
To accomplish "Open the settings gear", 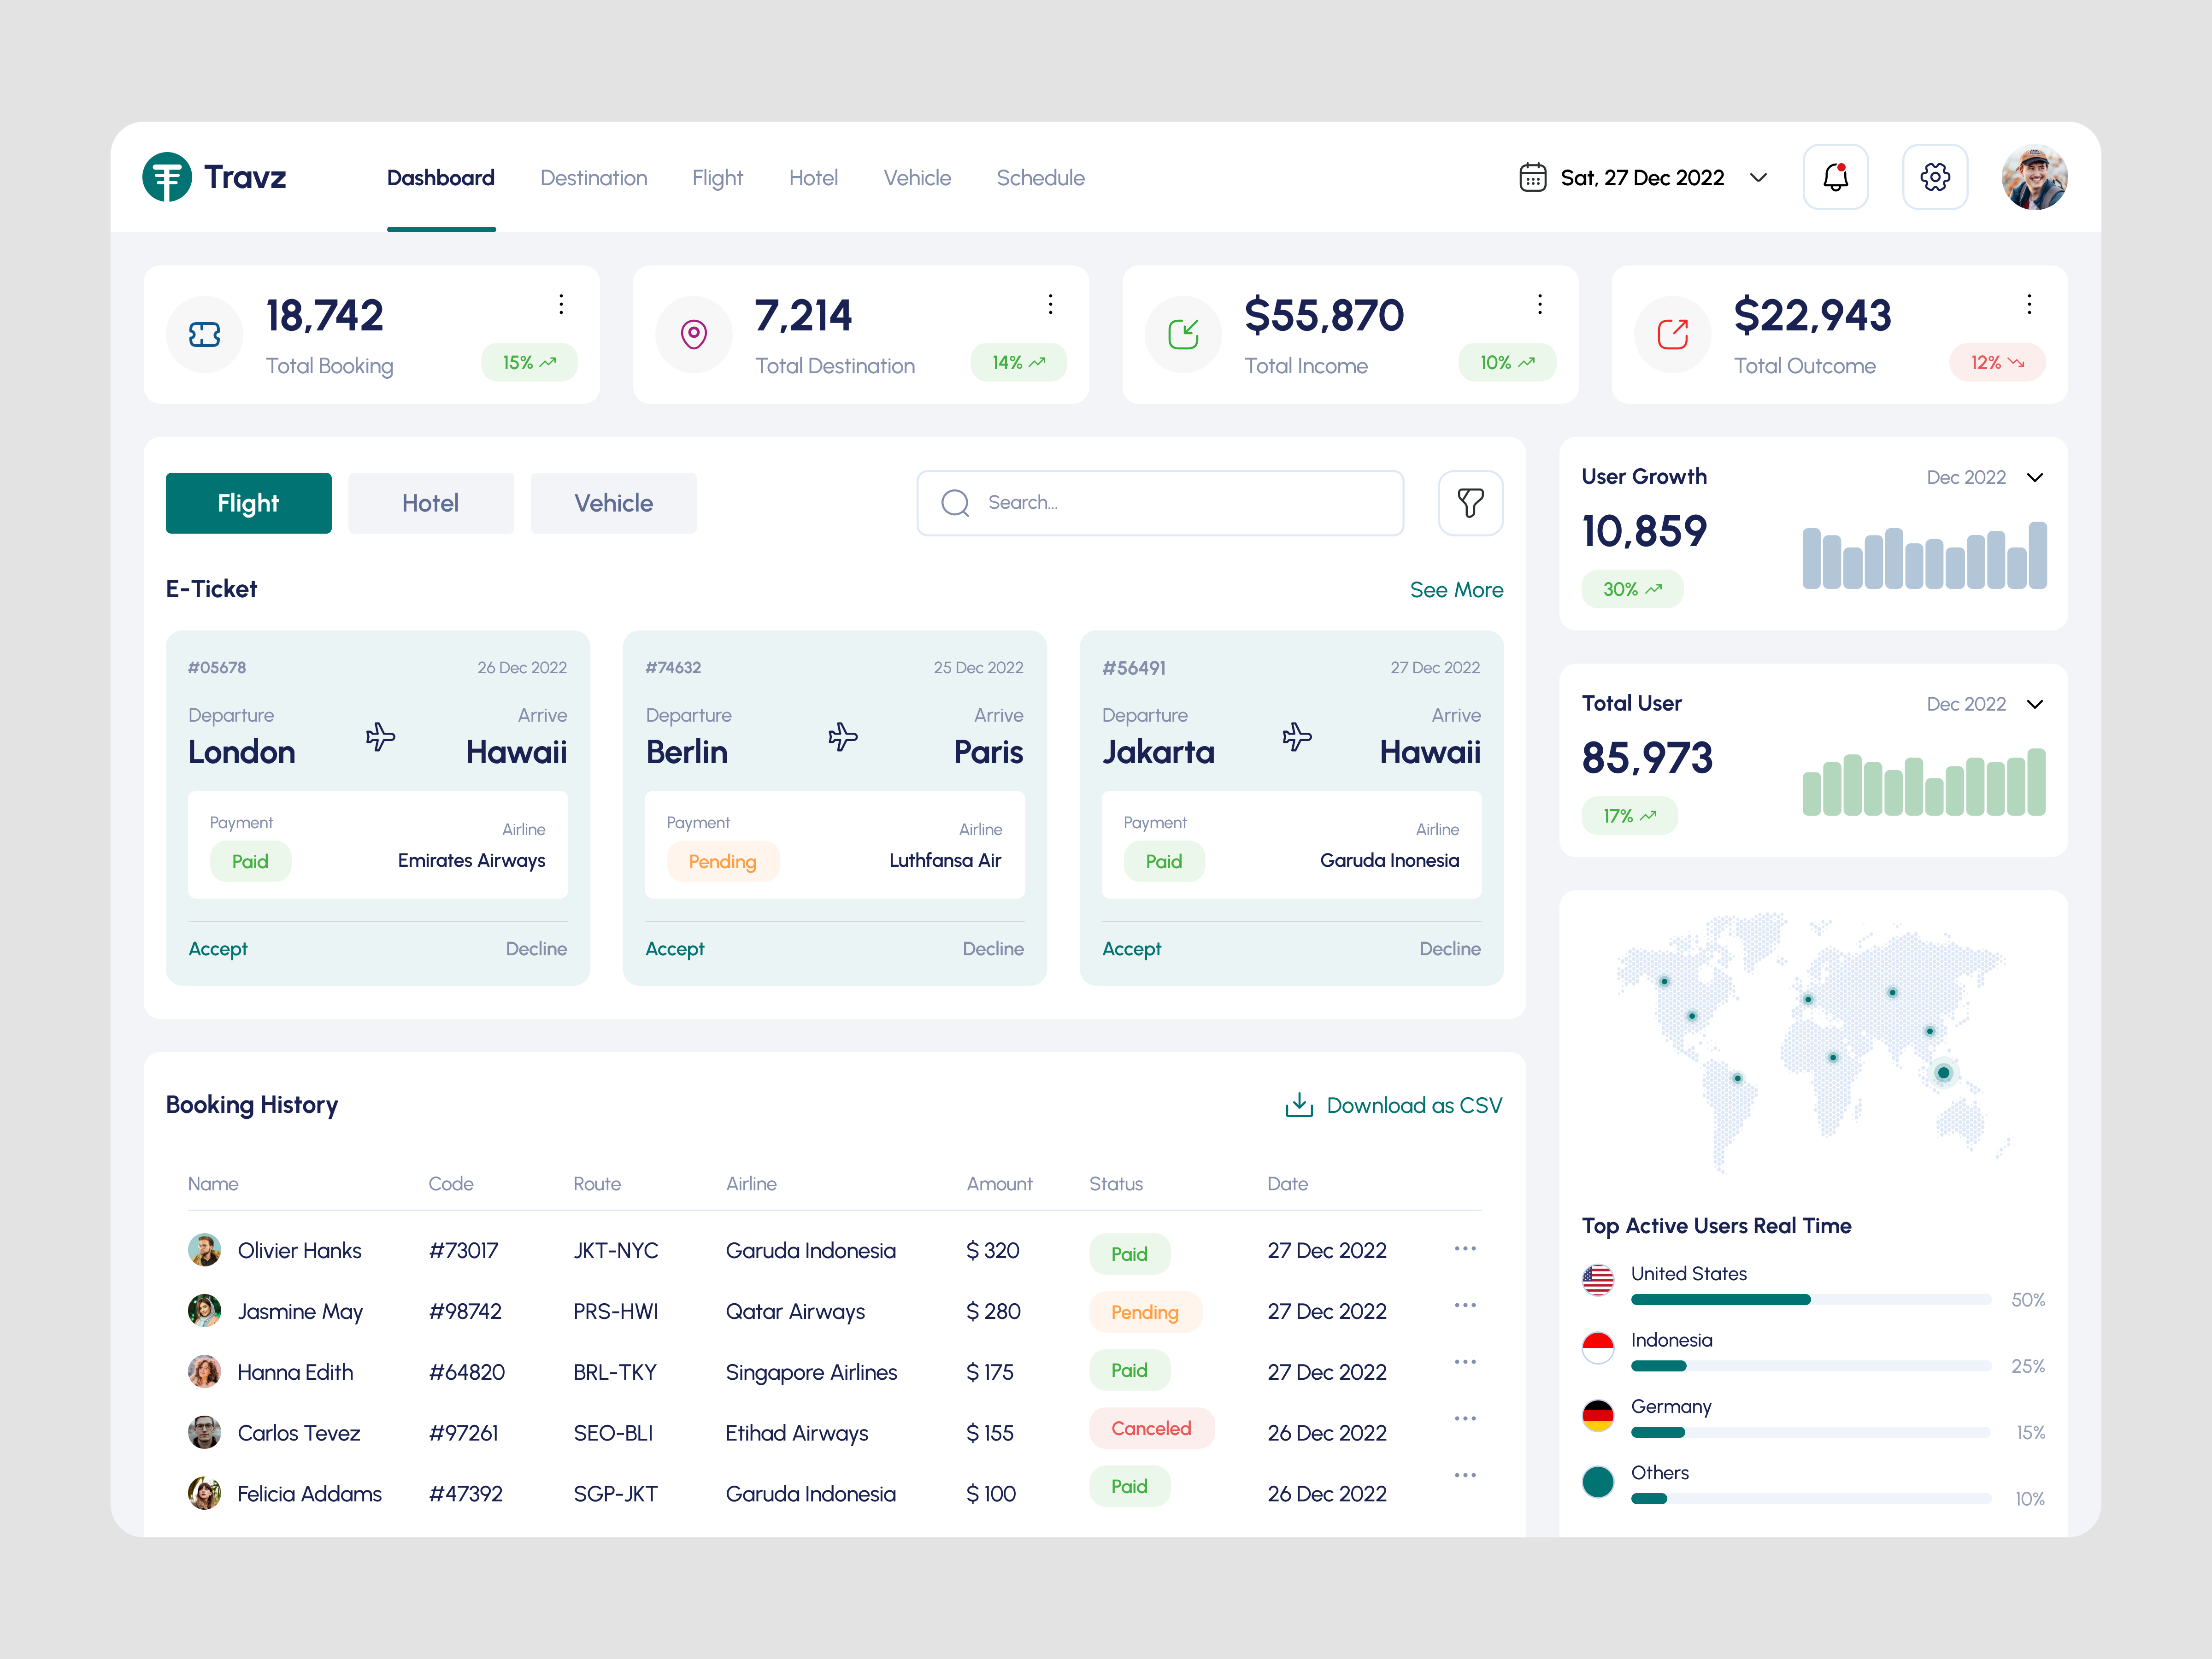I will (1935, 176).
